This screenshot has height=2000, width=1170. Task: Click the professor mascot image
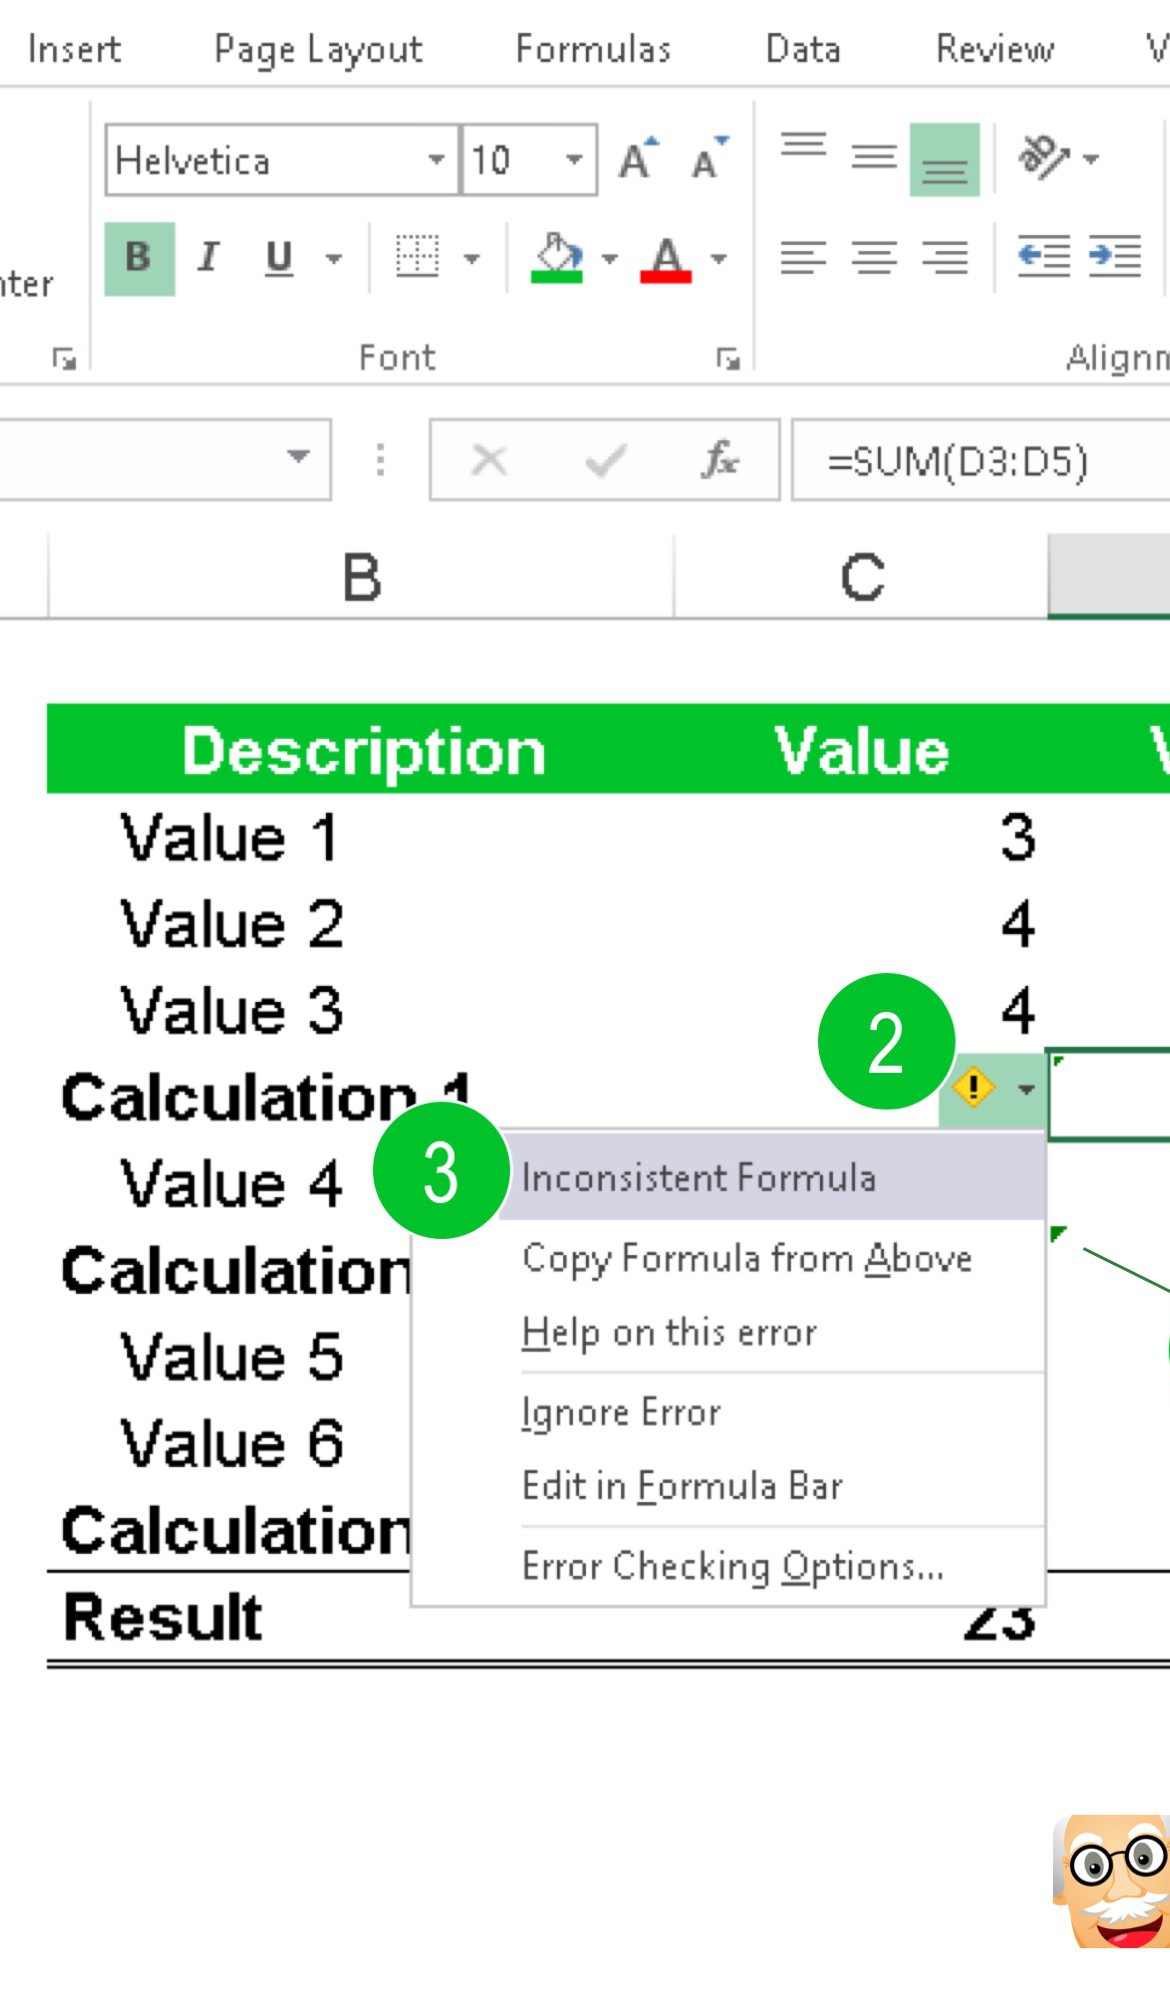[1110, 1881]
